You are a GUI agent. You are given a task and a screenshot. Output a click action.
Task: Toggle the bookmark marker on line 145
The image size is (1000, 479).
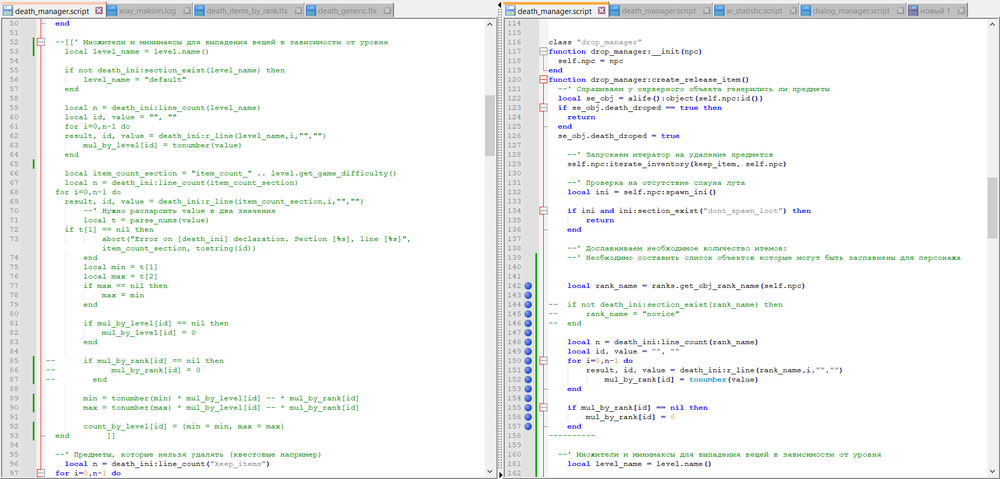(528, 314)
